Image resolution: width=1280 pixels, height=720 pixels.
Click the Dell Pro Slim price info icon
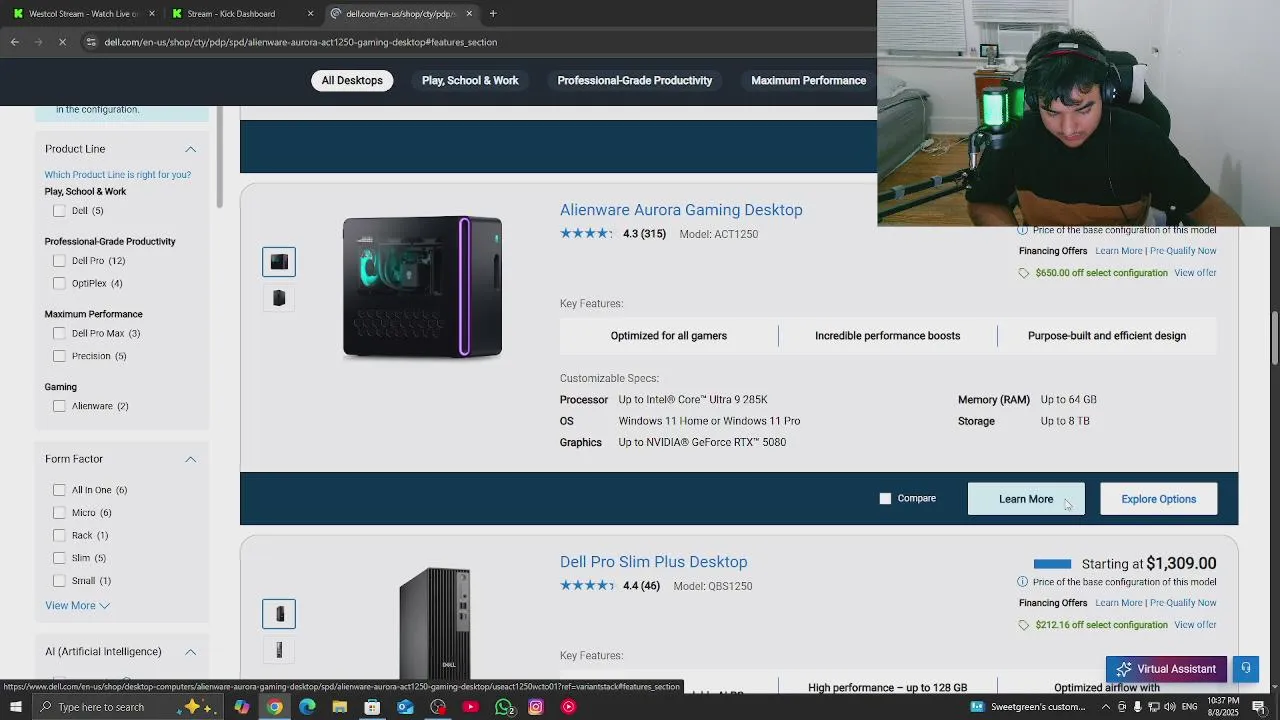pos(1022,582)
